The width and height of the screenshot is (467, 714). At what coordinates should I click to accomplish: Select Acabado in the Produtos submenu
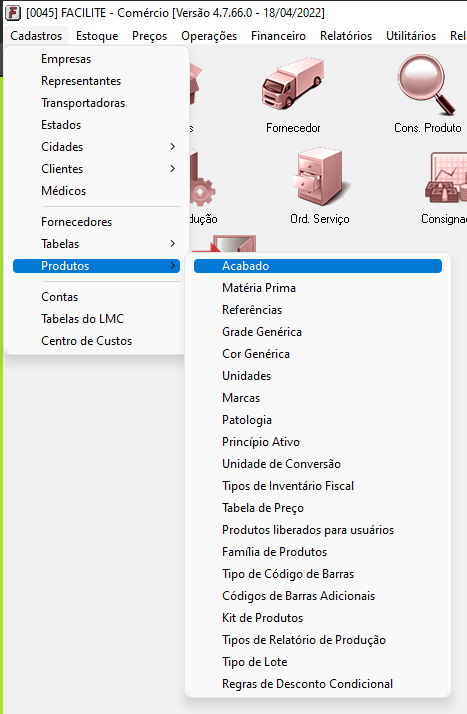(x=318, y=266)
